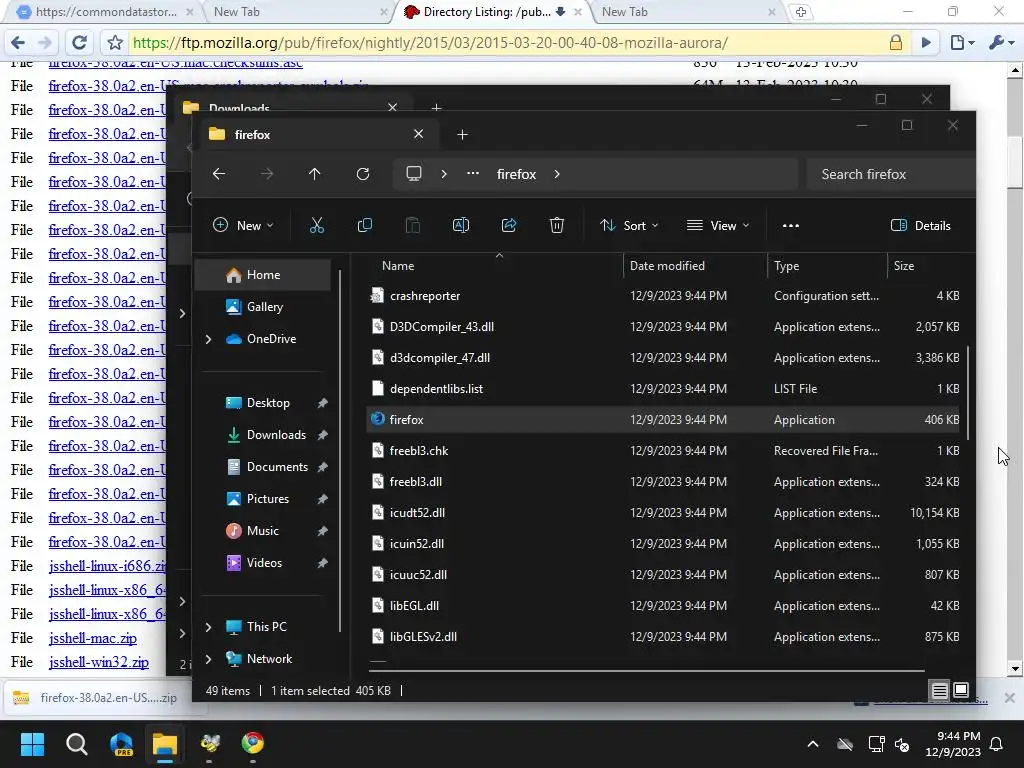The image size is (1024, 768).
Task: Select Gallery in the navigation pane
Action: pyautogui.click(x=263, y=307)
